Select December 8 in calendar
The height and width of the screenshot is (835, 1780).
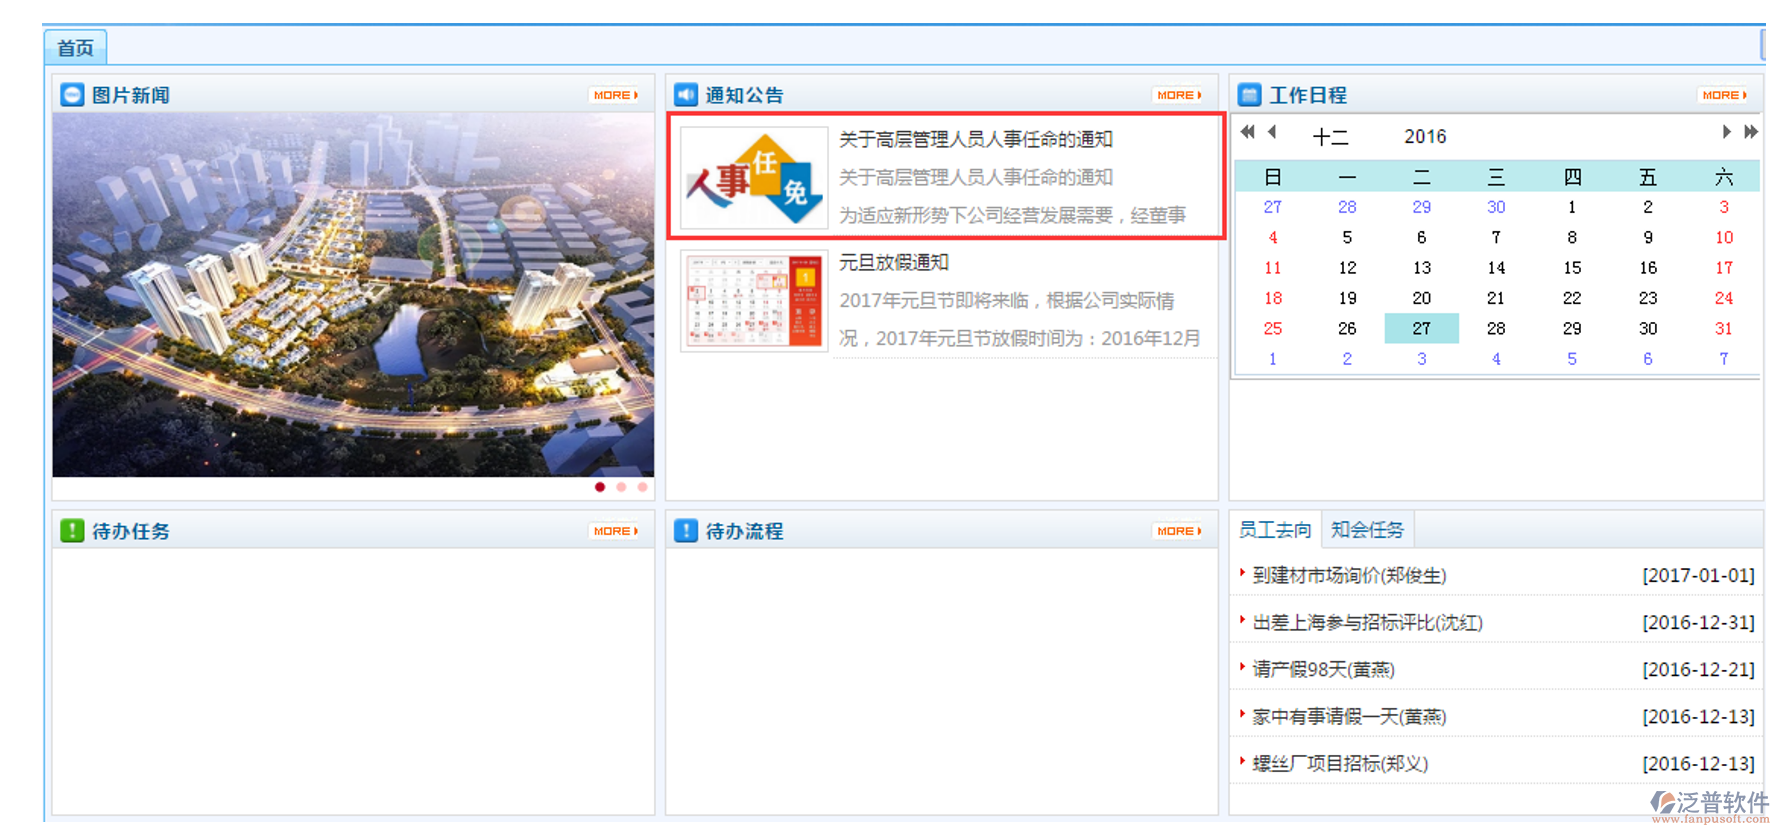pyautogui.click(x=1572, y=238)
